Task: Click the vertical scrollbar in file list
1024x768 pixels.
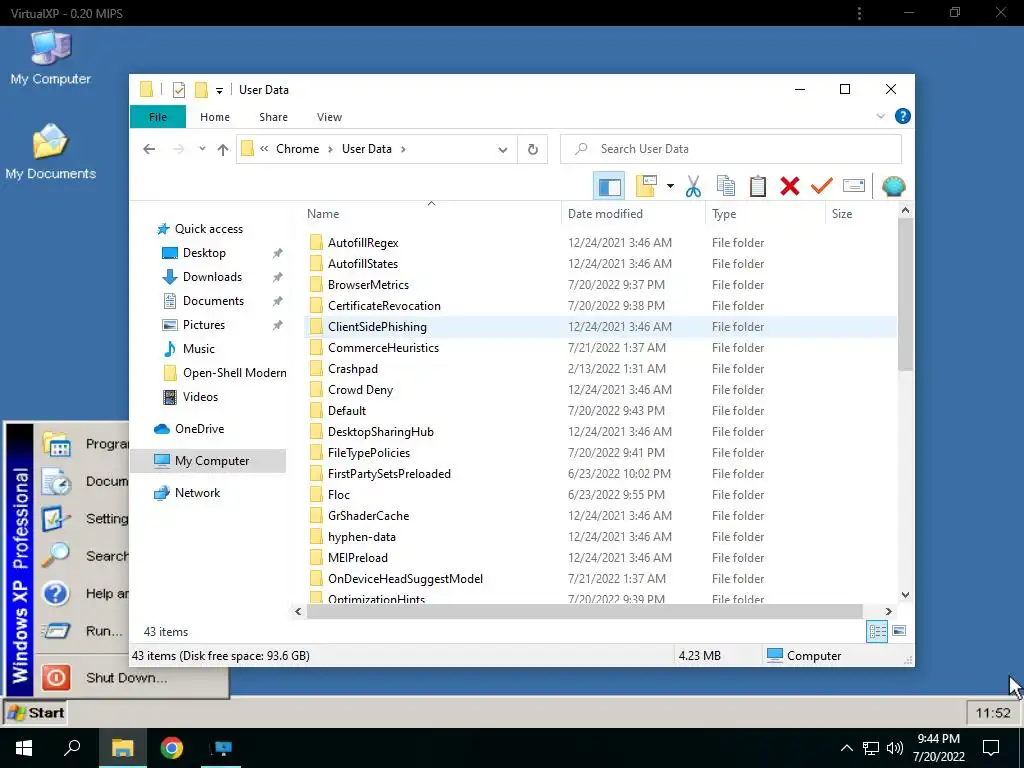Action: click(905, 295)
